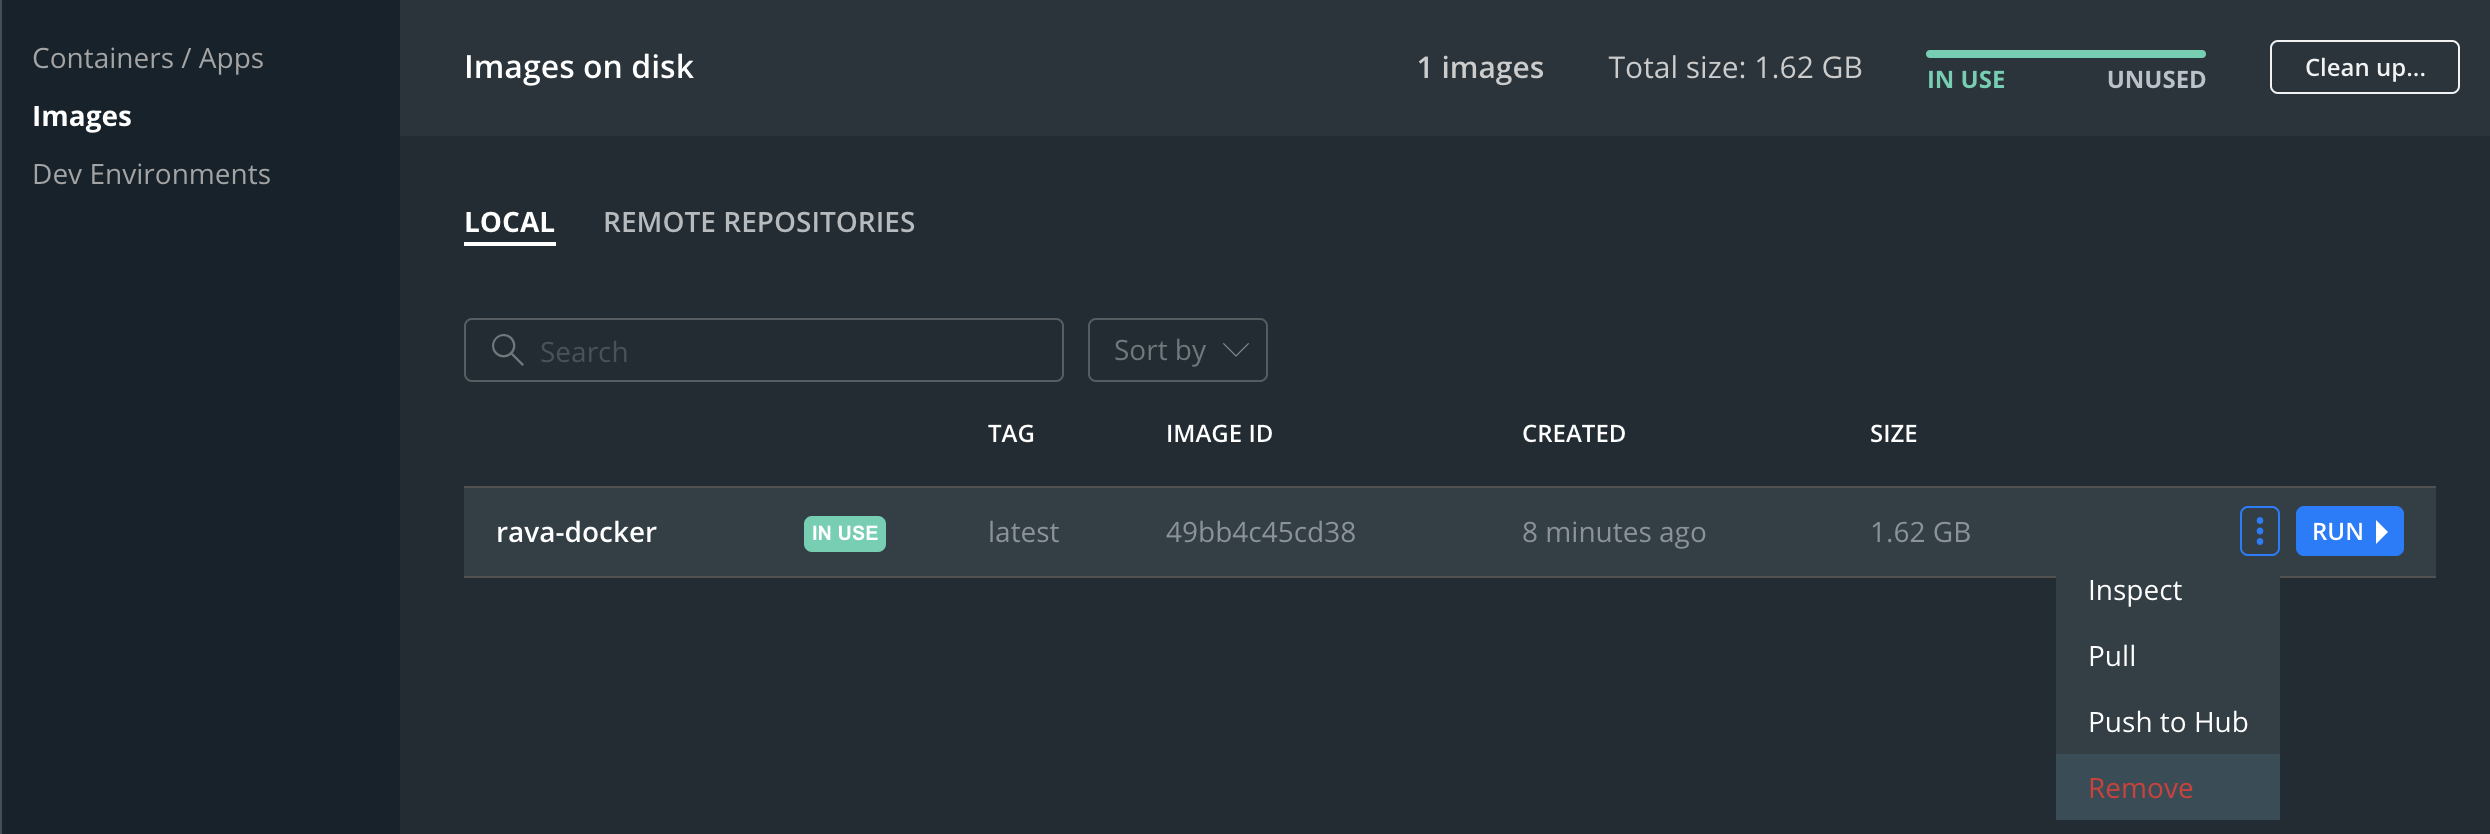2490x834 pixels.
Task: Navigate to Dev Environments in the sidebar
Action: pos(152,173)
